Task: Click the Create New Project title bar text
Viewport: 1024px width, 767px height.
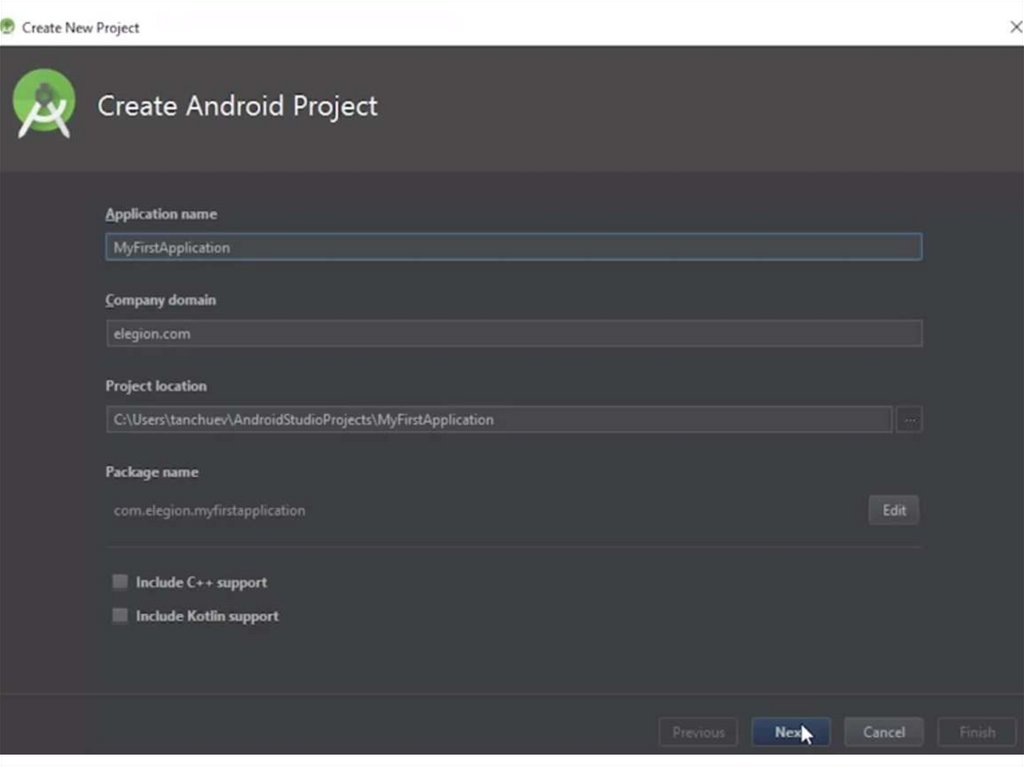Action: click(x=81, y=27)
